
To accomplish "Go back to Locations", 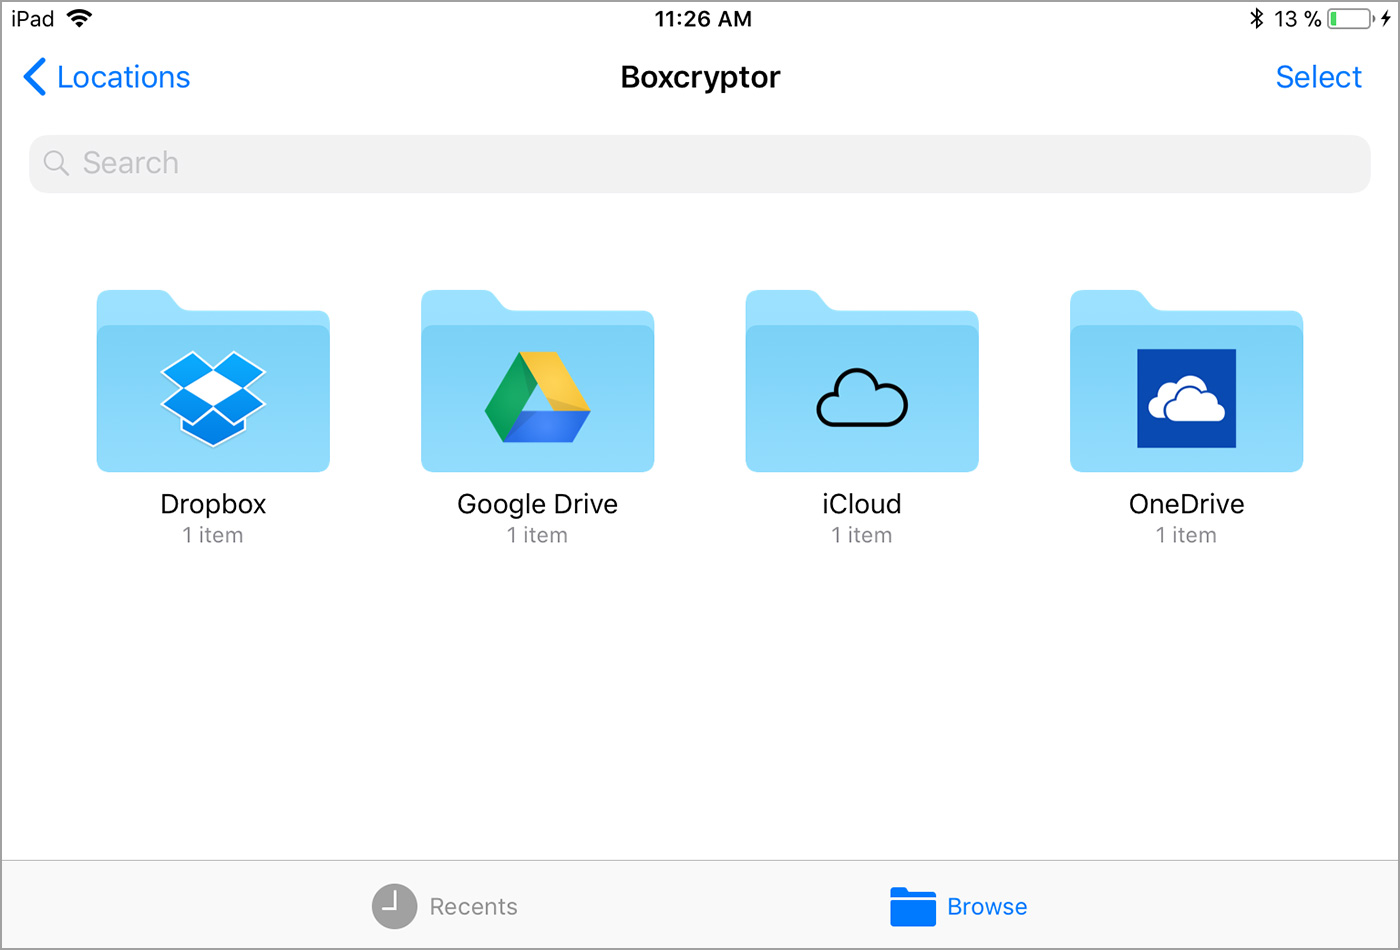I will [x=107, y=77].
